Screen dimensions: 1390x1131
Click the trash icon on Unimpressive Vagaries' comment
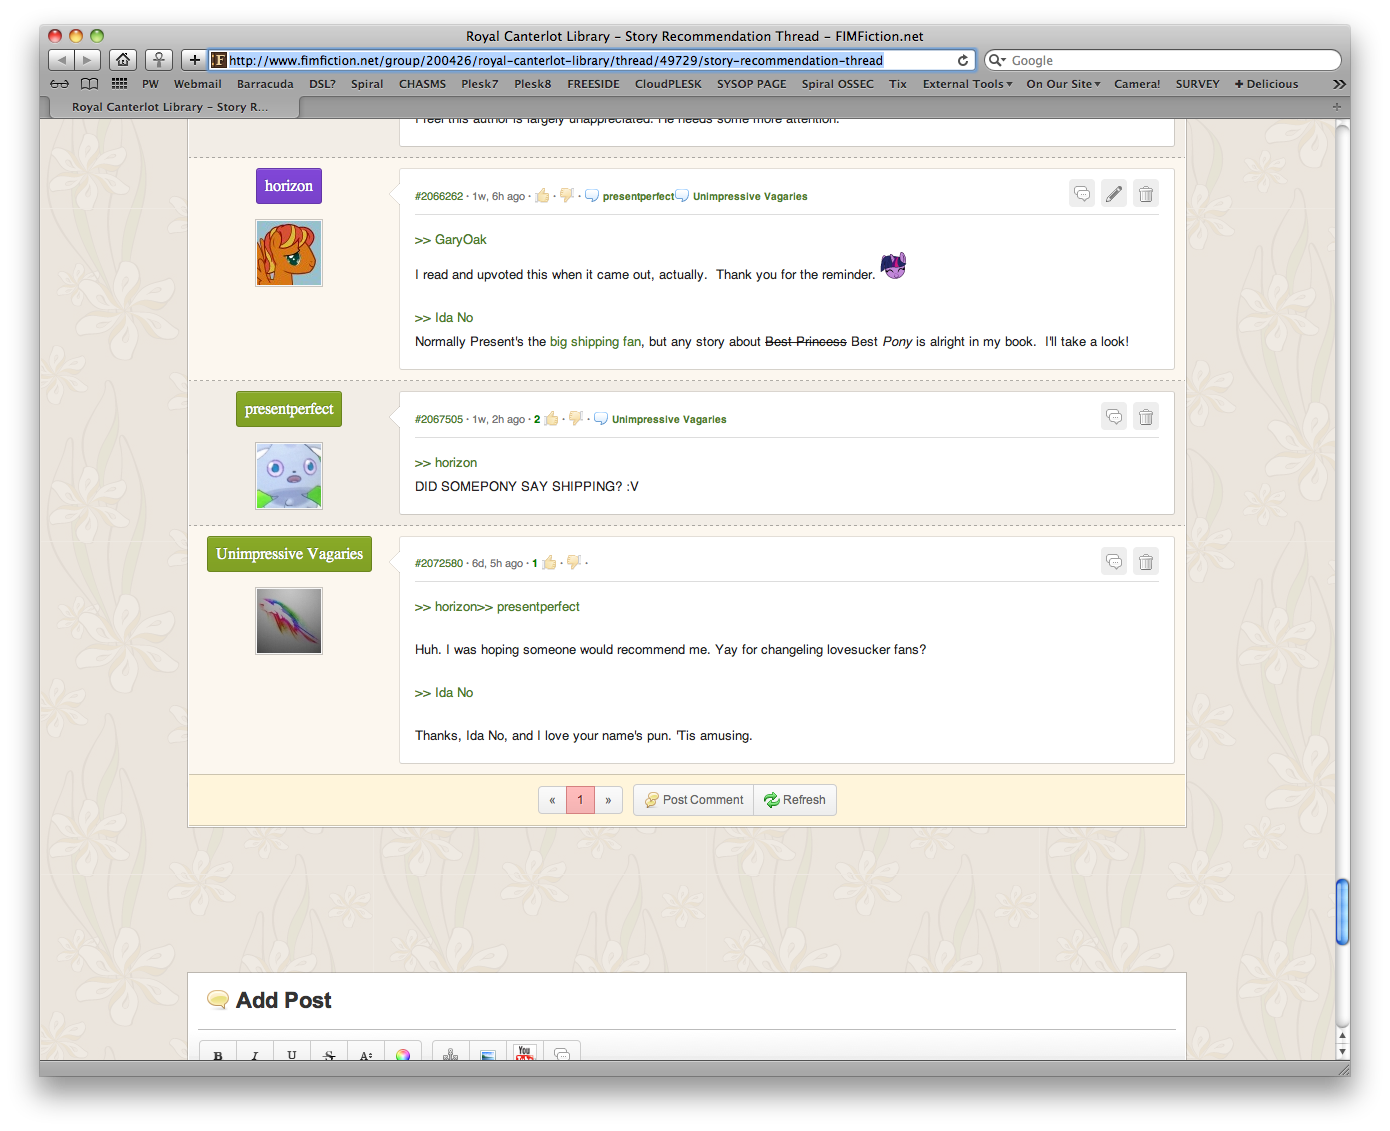[x=1146, y=562]
